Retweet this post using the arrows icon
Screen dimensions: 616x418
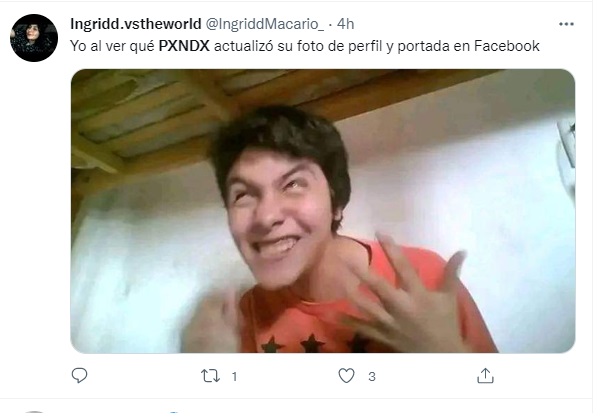211,376
